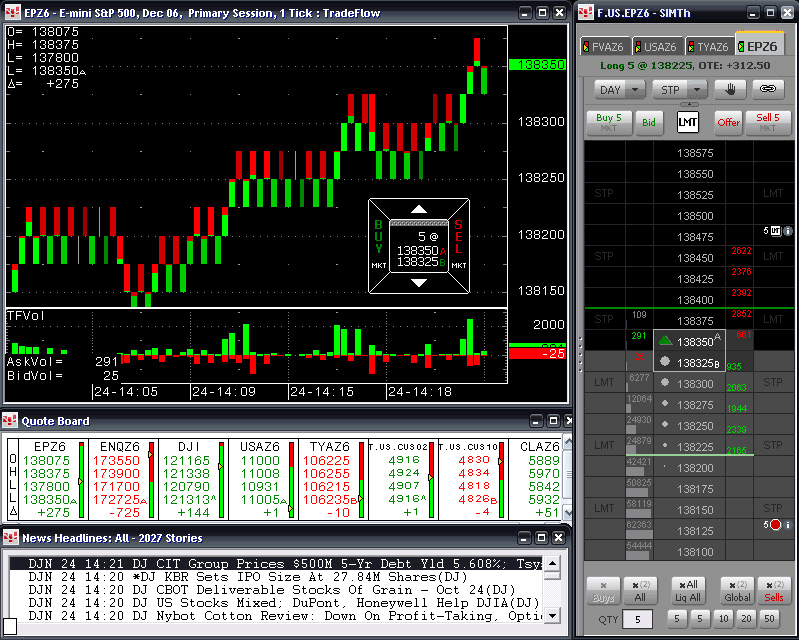
Task: Open the CBOT Deliverable Stocks Of Grain headline
Action: [x=276, y=590]
